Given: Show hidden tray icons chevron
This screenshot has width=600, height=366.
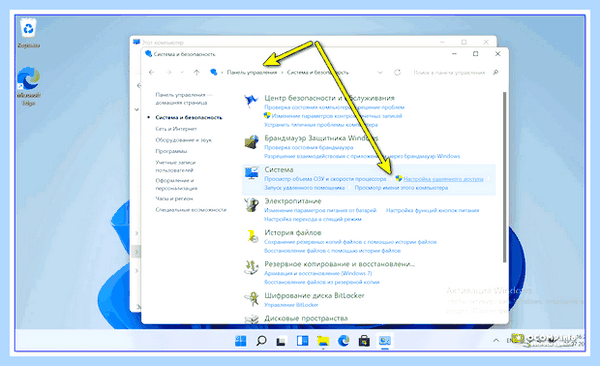Looking at the screenshot, I should point(496,340).
